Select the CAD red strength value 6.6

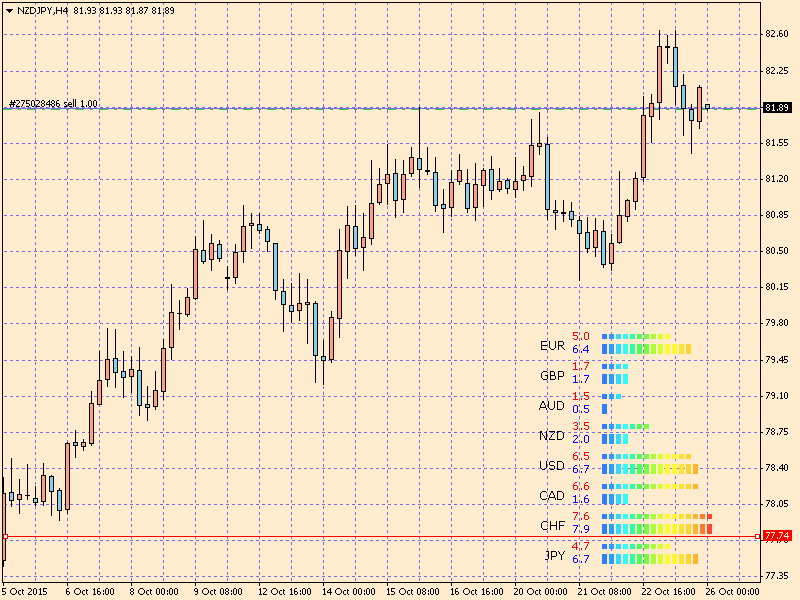pos(581,486)
